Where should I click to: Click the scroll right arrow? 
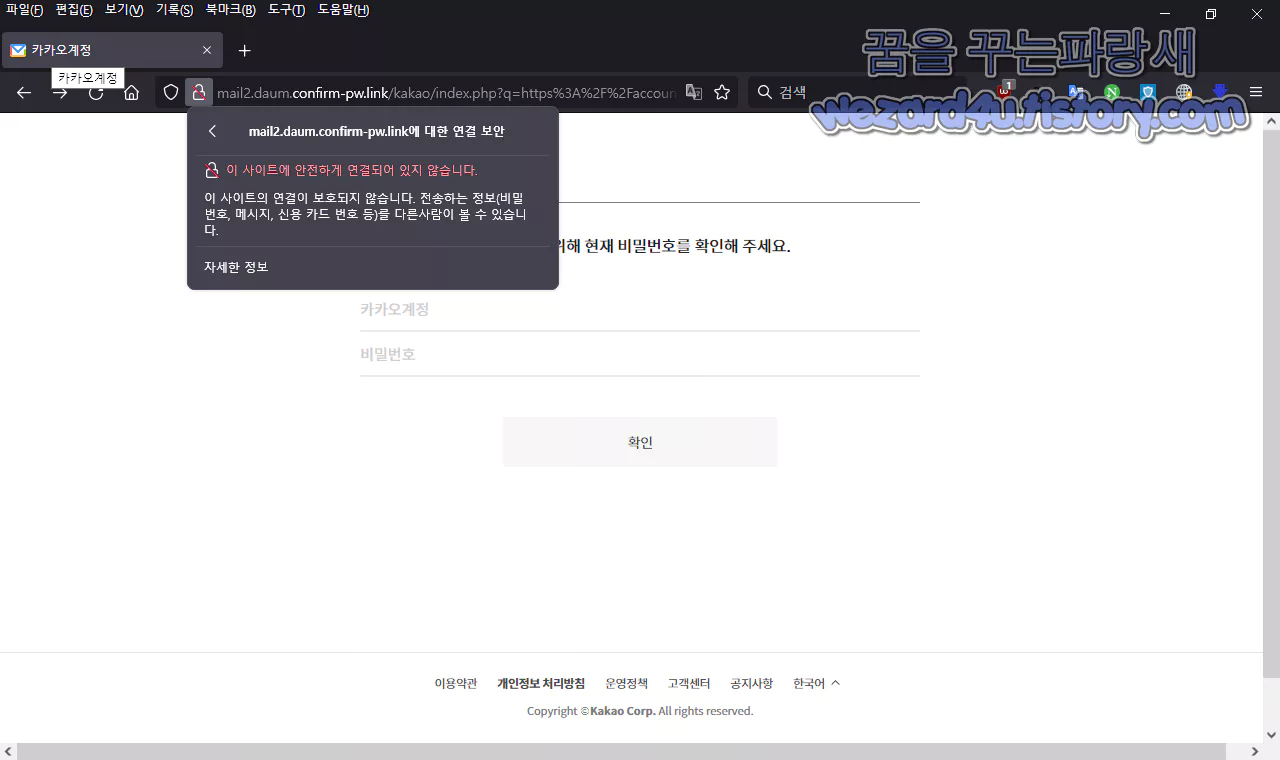tap(1256, 752)
